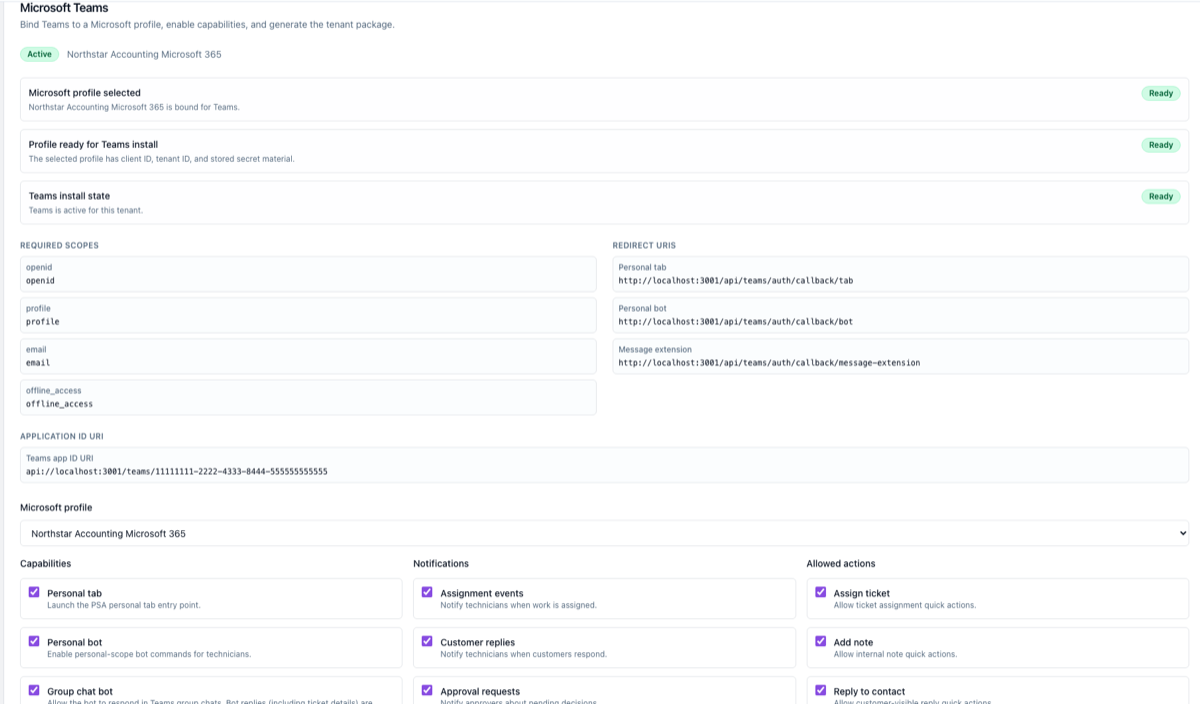Click the APPLICATION ID URI section label
Screen dimensions: 1200x704
(61, 436)
